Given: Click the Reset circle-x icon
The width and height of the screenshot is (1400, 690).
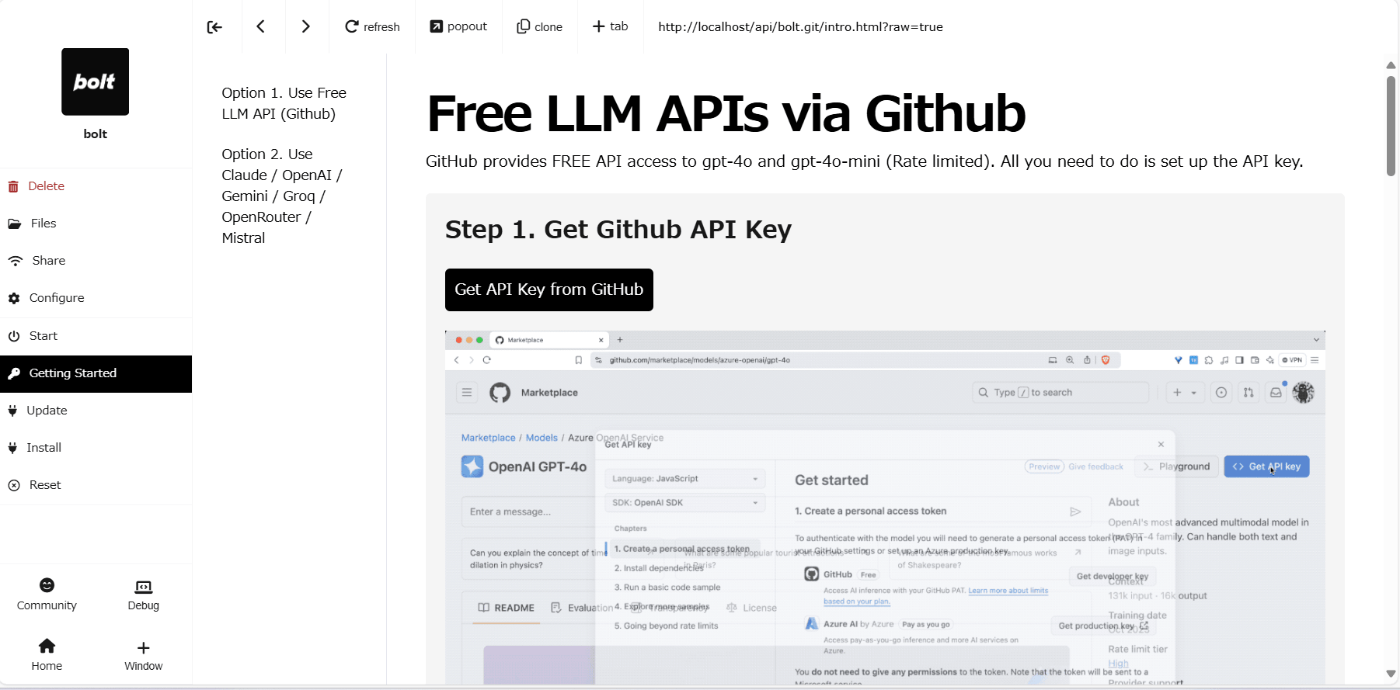Looking at the screenshot, I should pos(14,485).
